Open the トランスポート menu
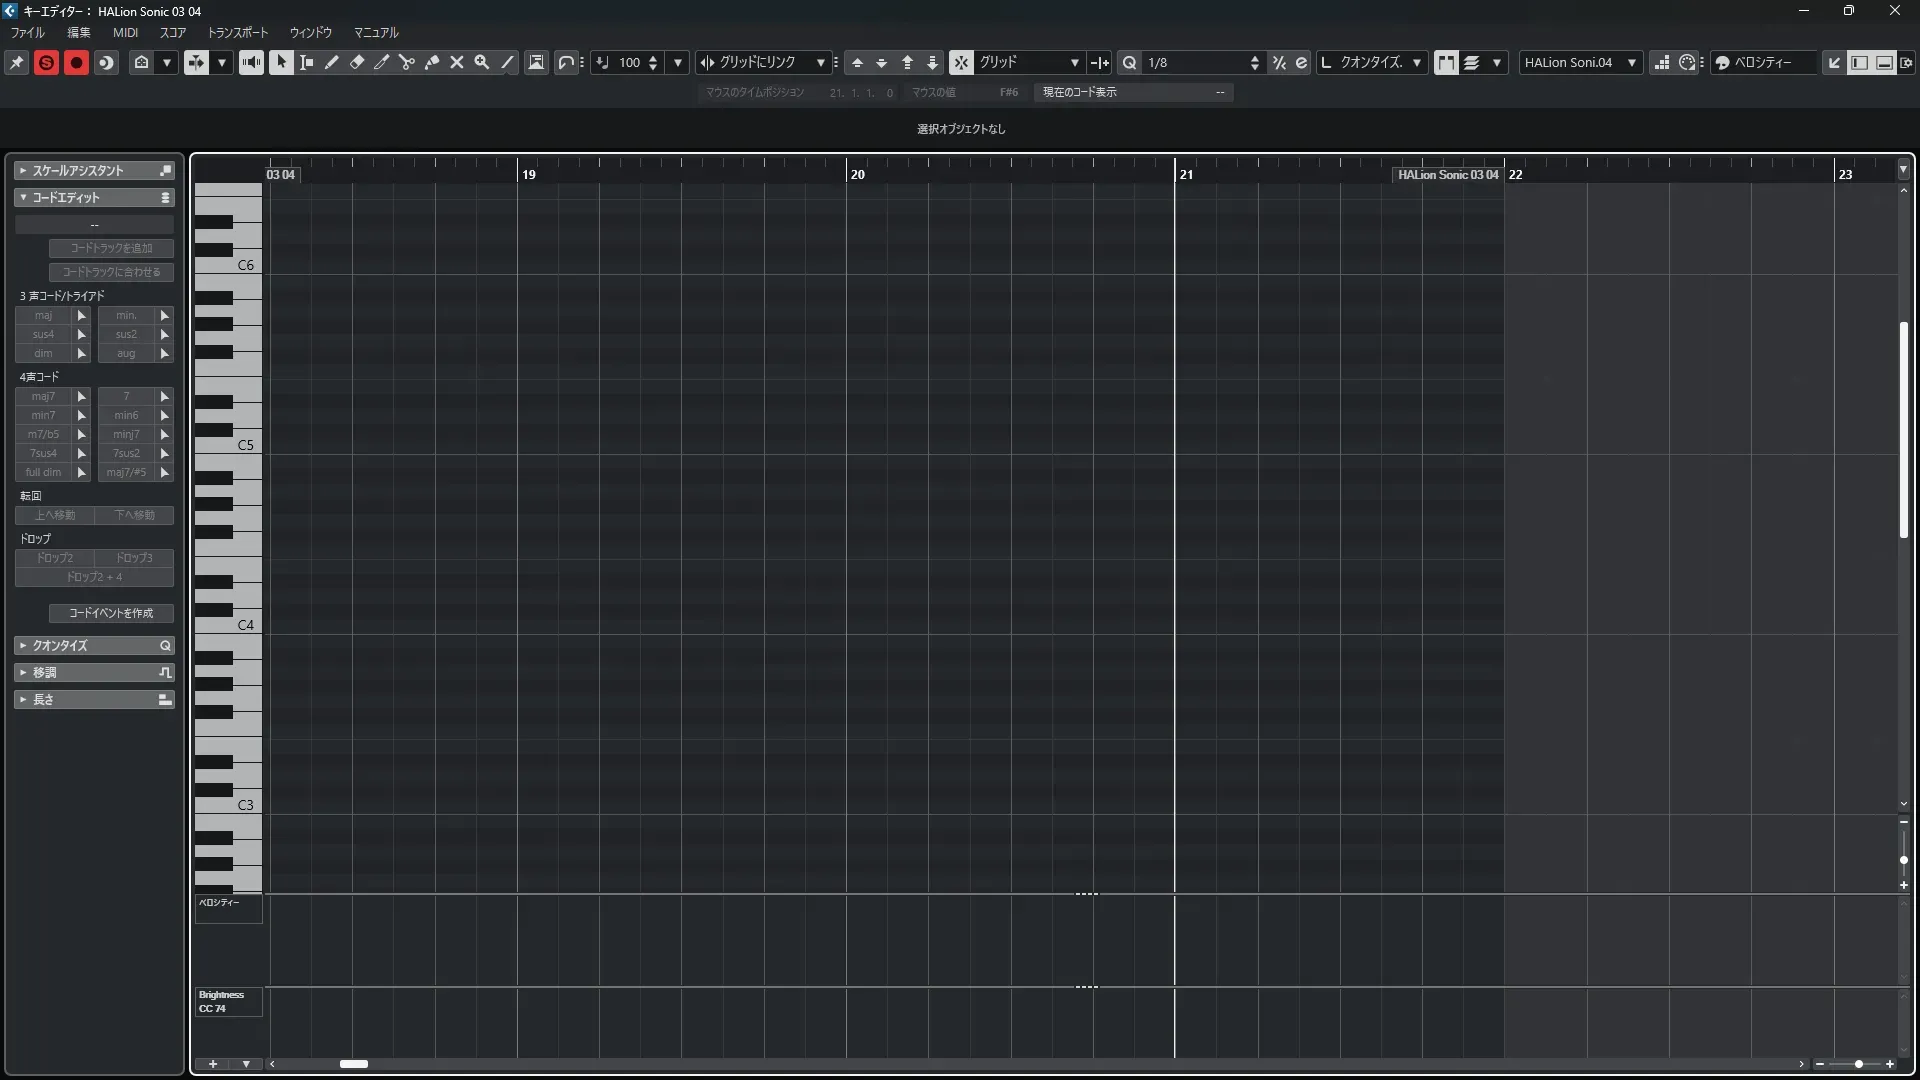Viewport: 1920px width, 1080px height. pos(238,33)
